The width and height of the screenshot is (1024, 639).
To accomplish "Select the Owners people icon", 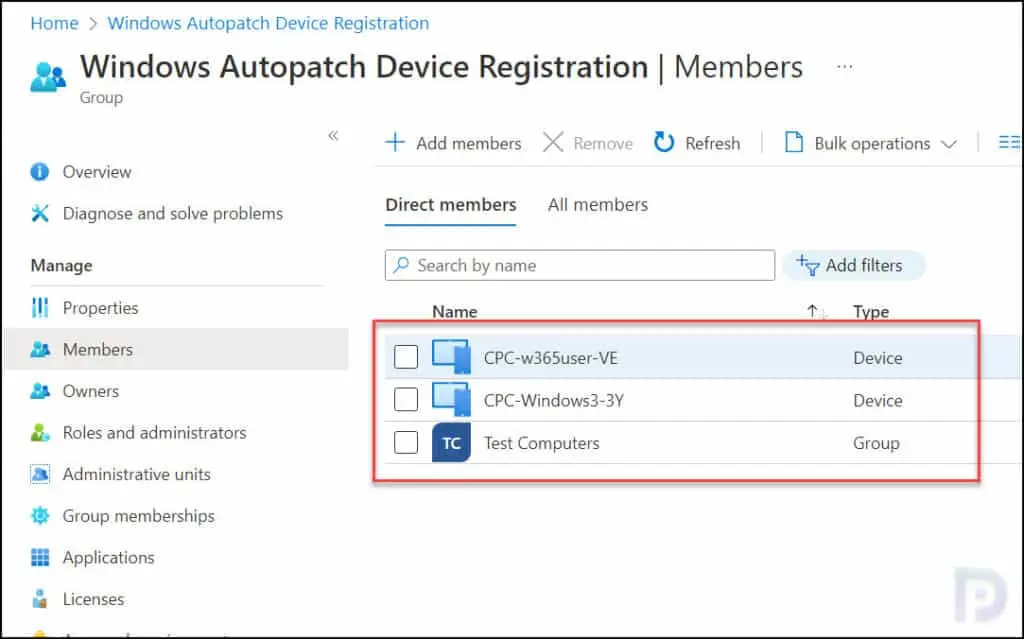I will [x=40, y=391].
